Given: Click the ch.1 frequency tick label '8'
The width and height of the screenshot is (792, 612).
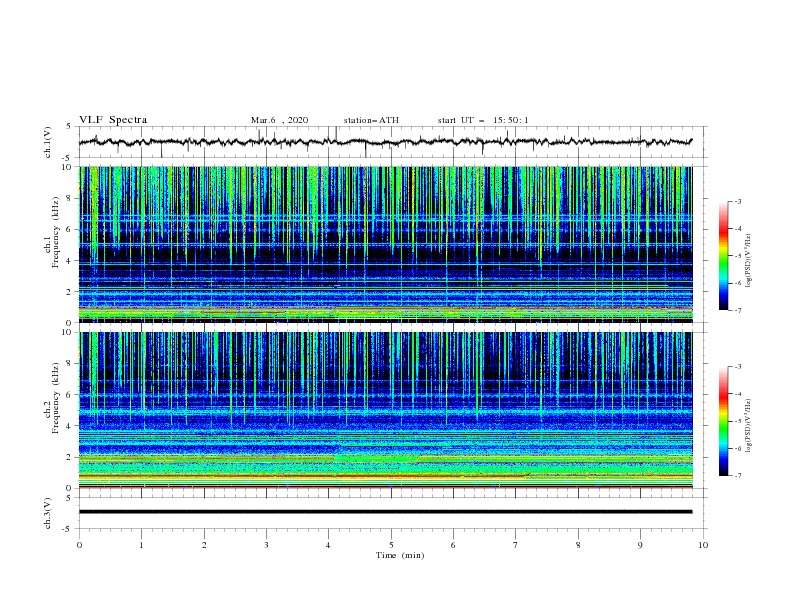Looking at the screenshot, I should pos(71,198).
